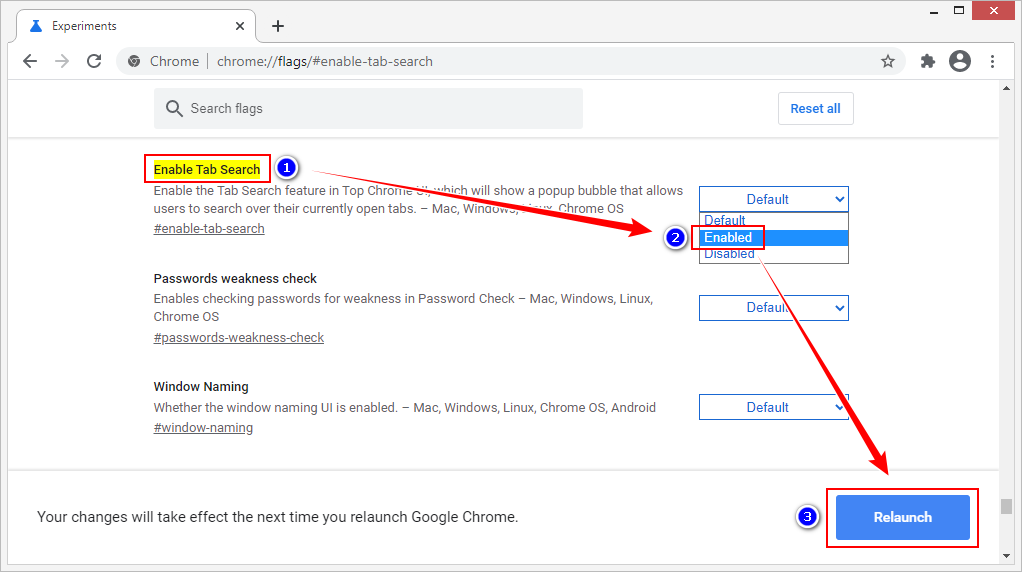Minimize the Chrome window

point(934,11)
